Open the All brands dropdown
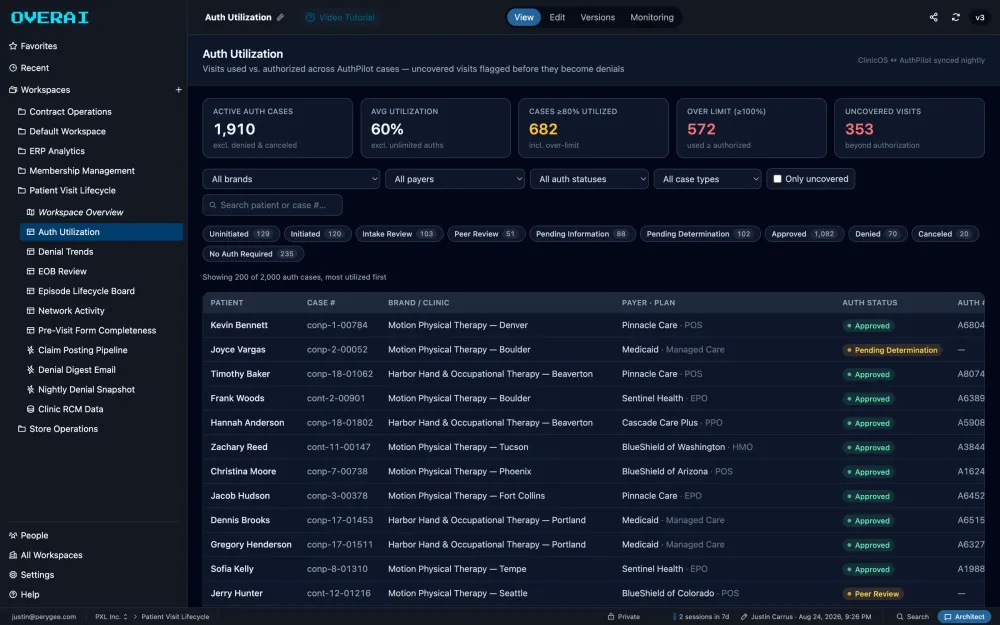Viewport: 1000px width, 625px height. 291,179
